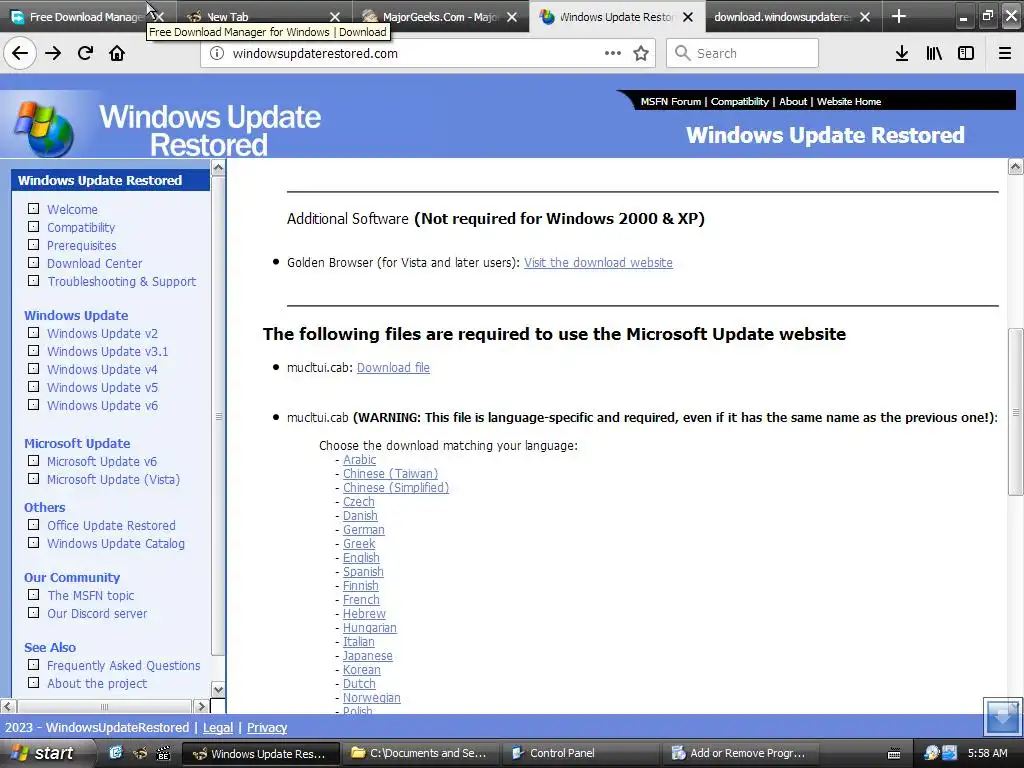Click the blue download arrow icon at bottom right

tap(1002, 717)
